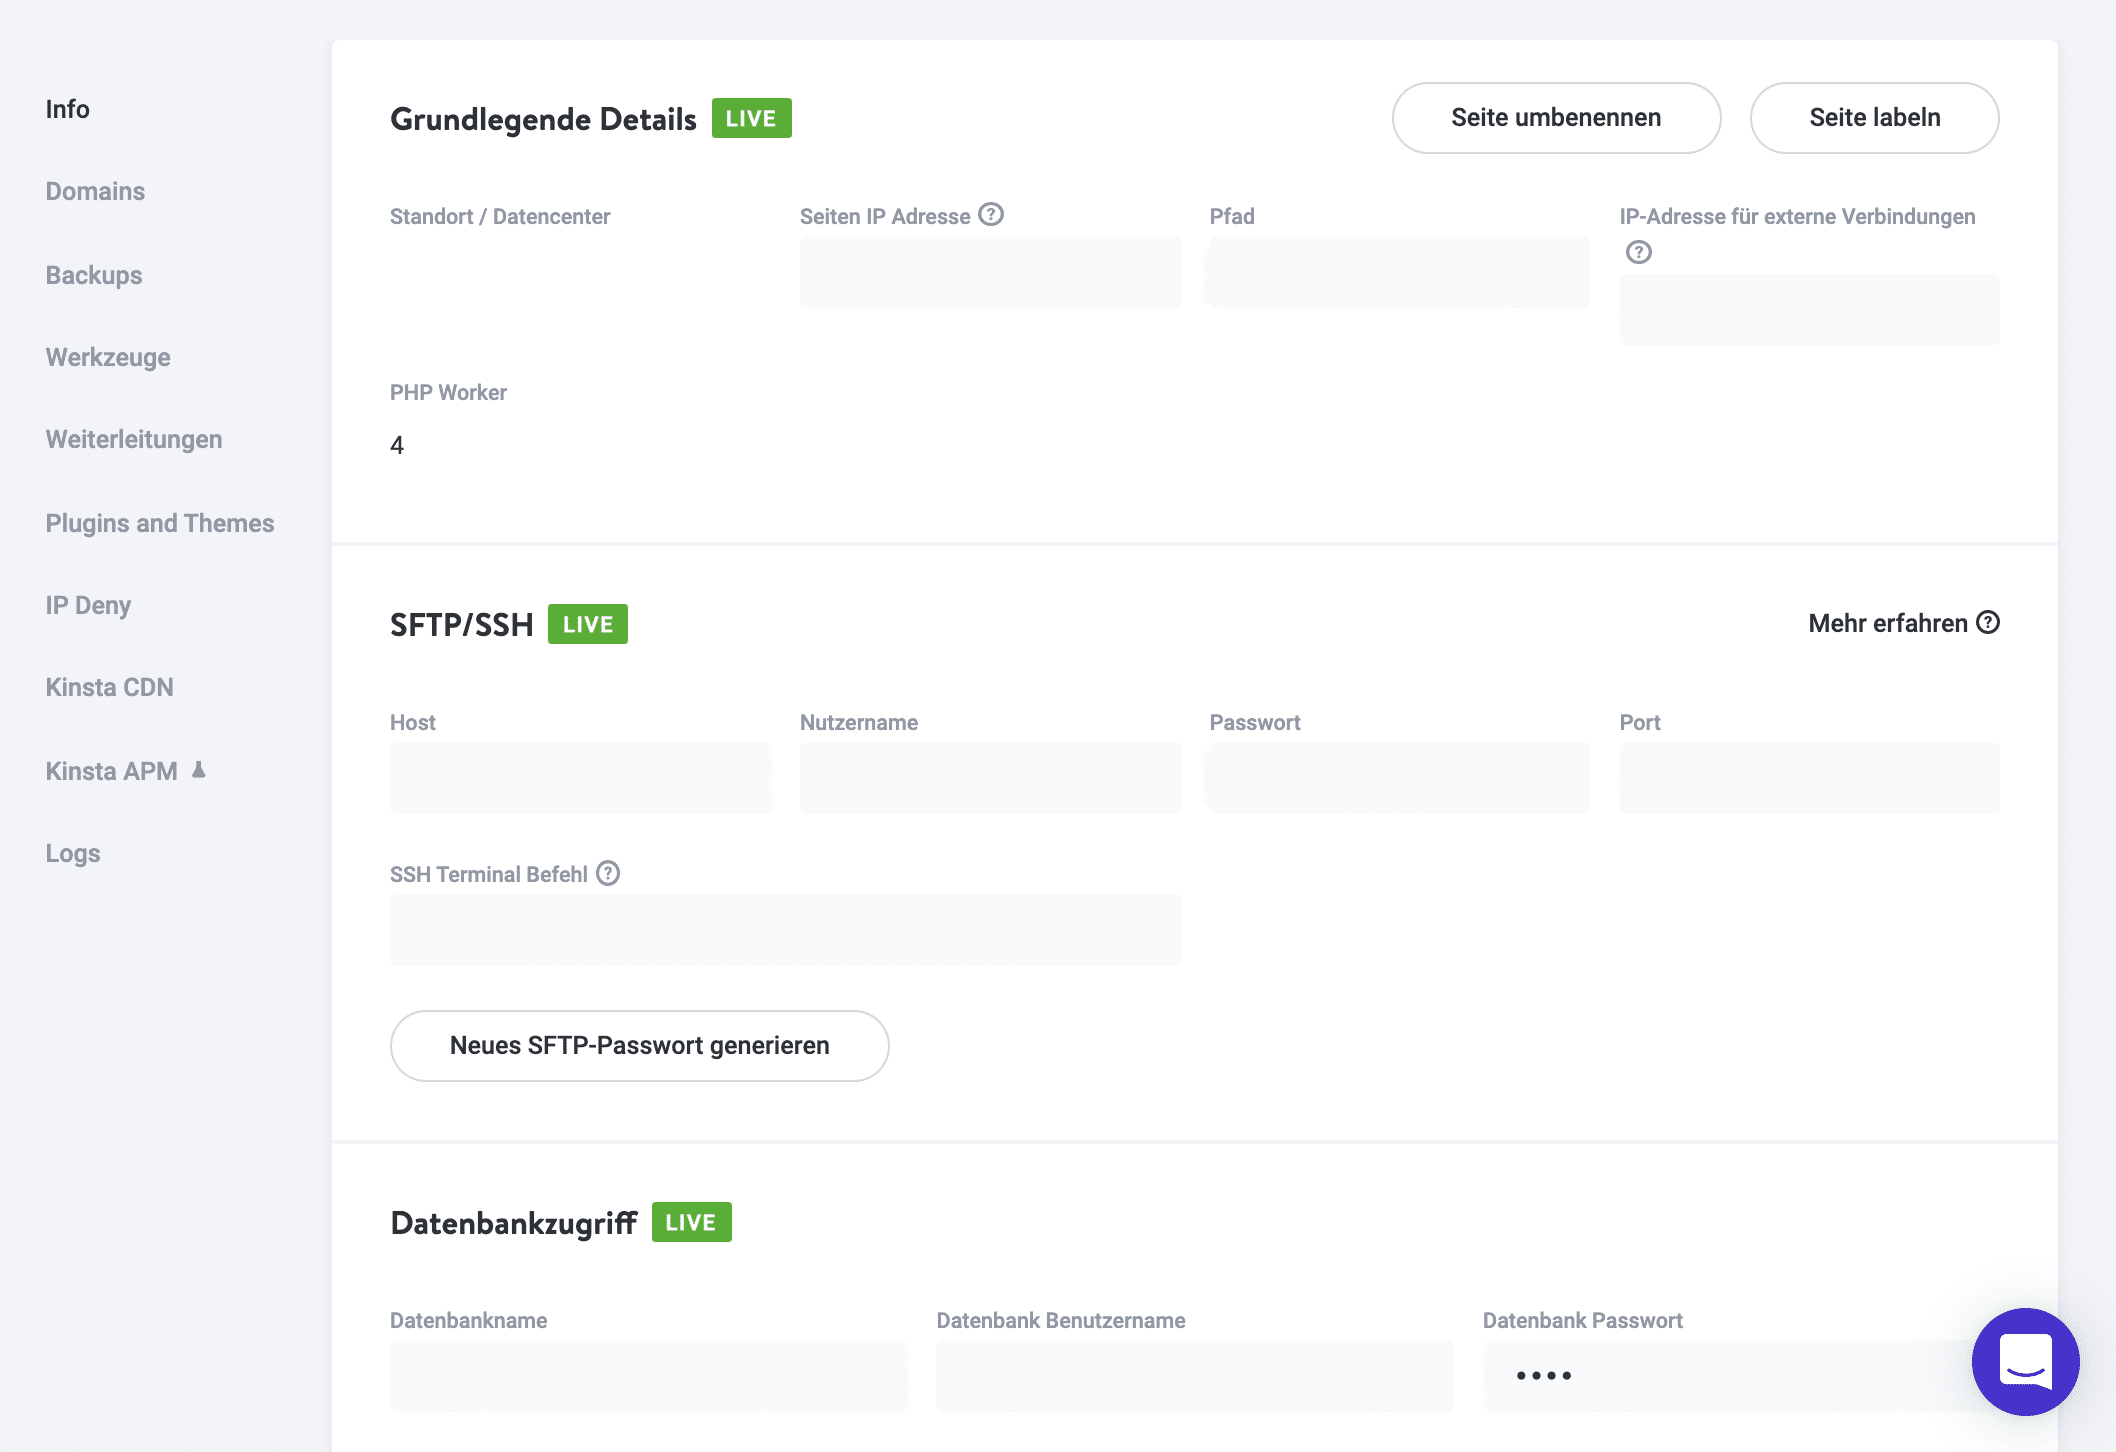Screen dimensions: 2116x1452
Task: Click the Info sidebar navigation icon
Action: pos(68,108)
